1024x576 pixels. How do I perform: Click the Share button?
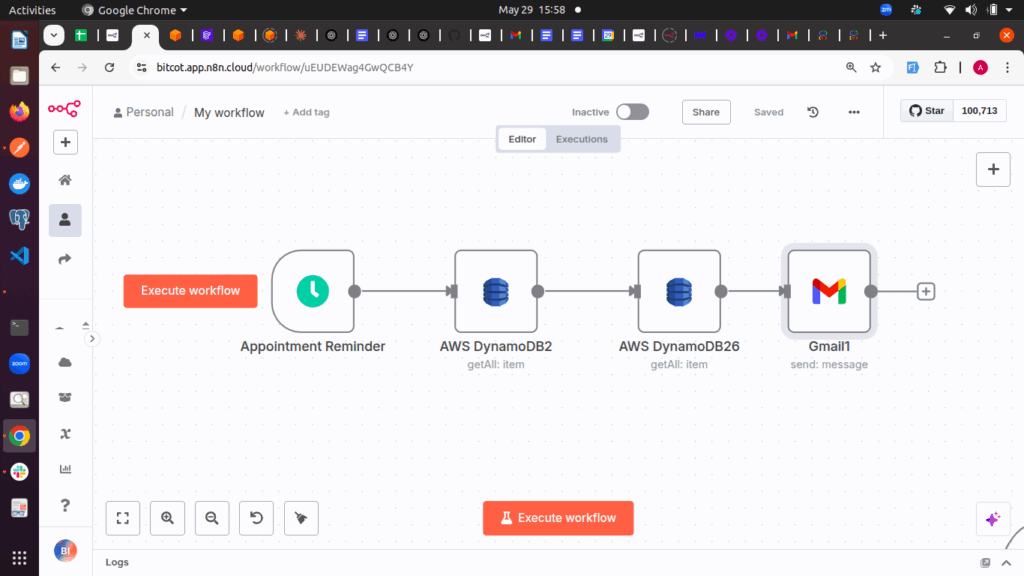pos(706,112)
